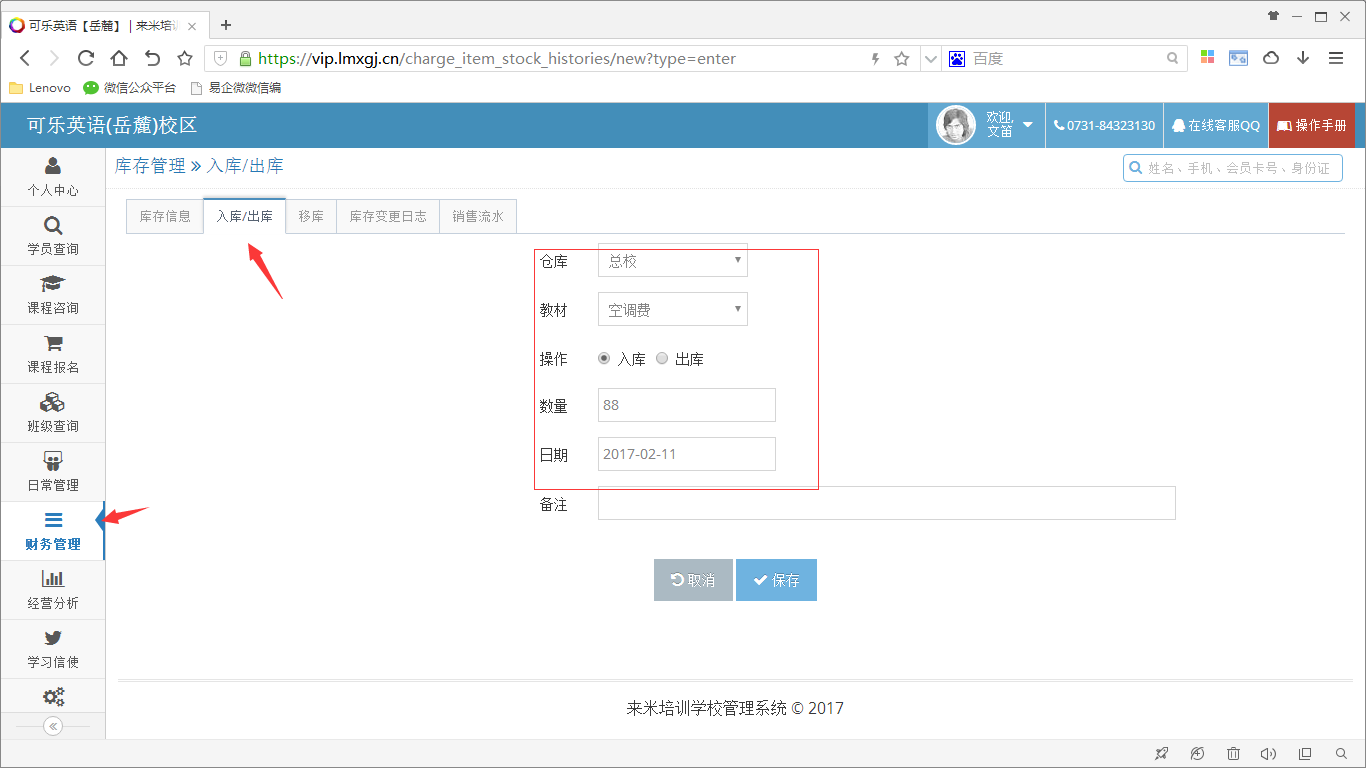Viewport: 1366px width, 768px height.
Task: Open the settings gears at sidebar bottom
Action: pos(53,696)
